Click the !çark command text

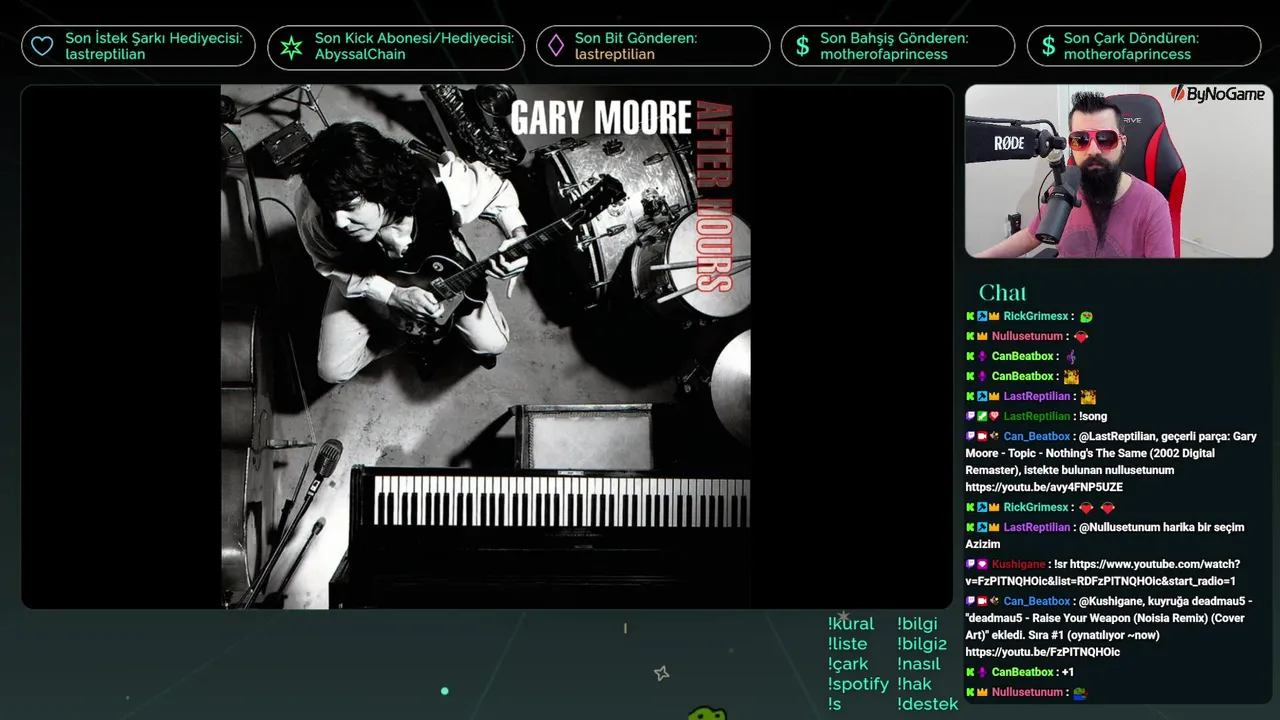pyautogui.click(x=848, y=665)
